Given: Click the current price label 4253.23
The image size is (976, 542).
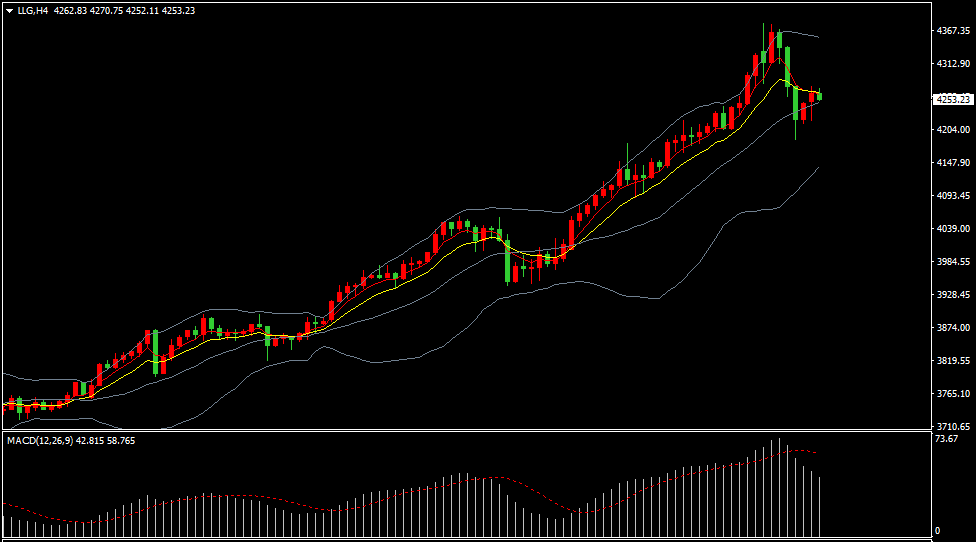Looking at the screenshot, I should click(x=952, y=99).
